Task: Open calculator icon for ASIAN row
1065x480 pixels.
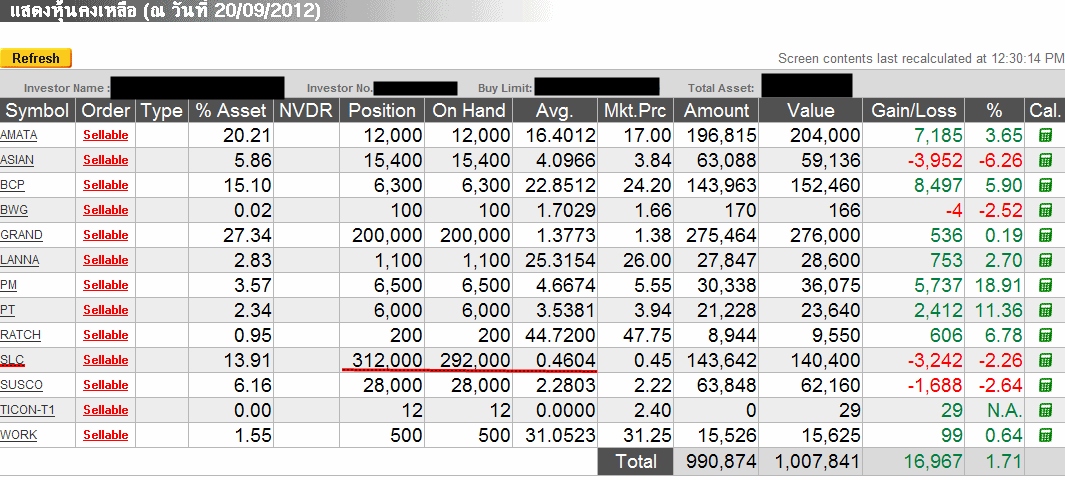Action: tap(1045, 160)
